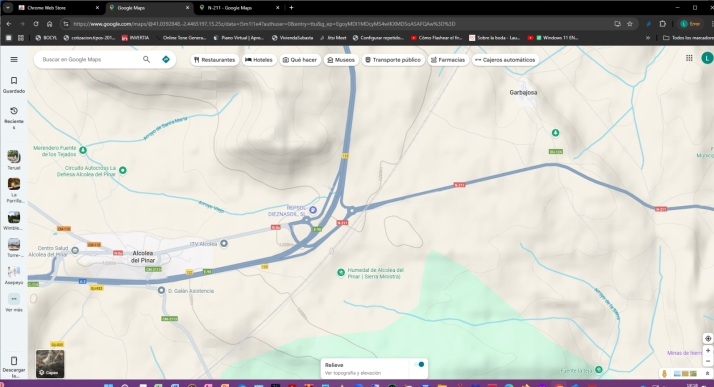Click the Alcolea del Pinar town label

143,257
